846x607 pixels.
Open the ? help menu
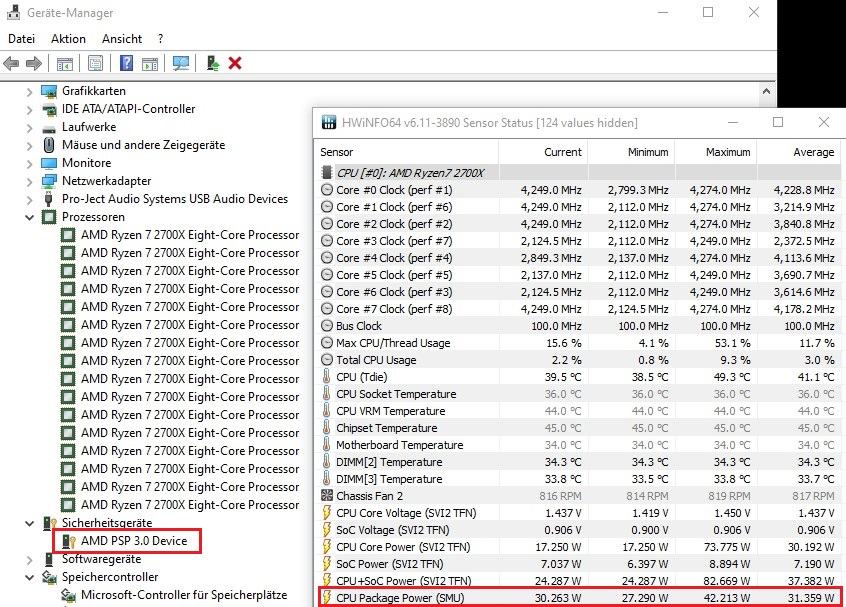(x=160, y=39)
